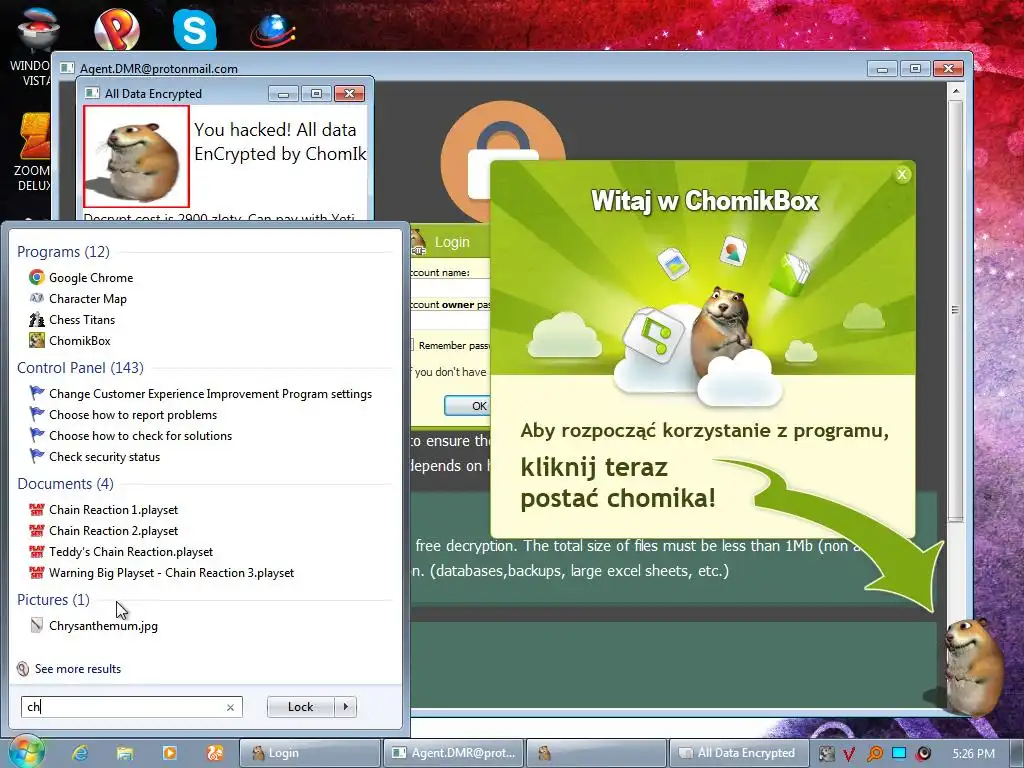The image size is (1024, 768).
Task: Open UC Browser orange taskbar icon
Action: [215, 753]
